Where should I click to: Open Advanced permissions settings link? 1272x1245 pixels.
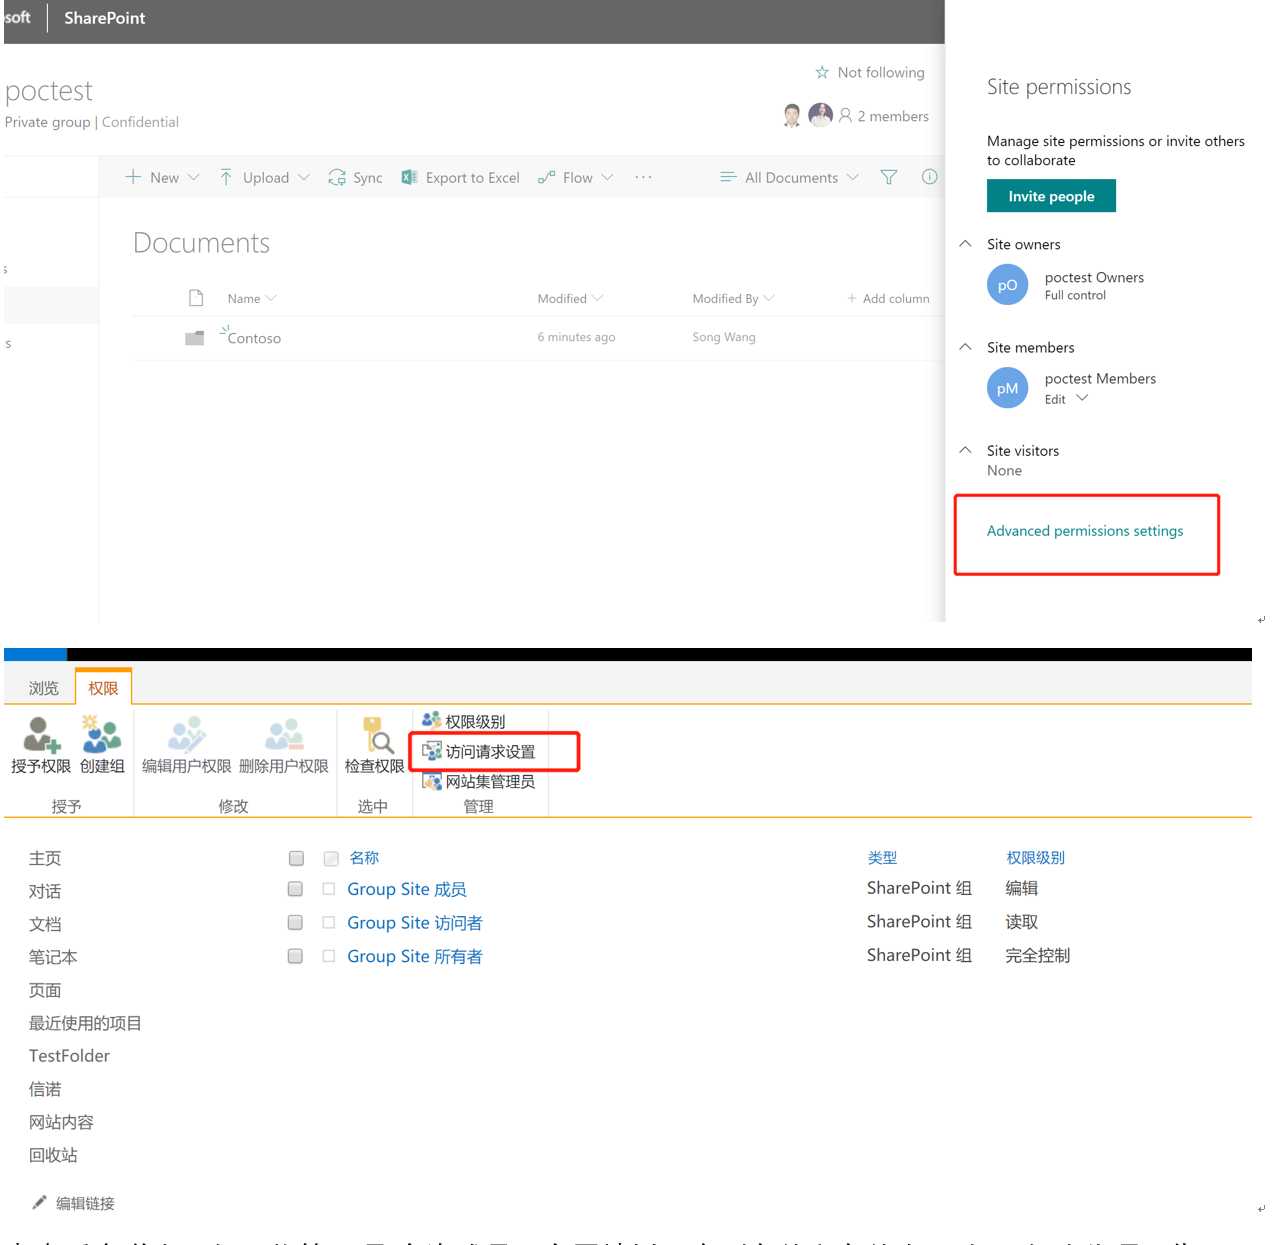1085,531
